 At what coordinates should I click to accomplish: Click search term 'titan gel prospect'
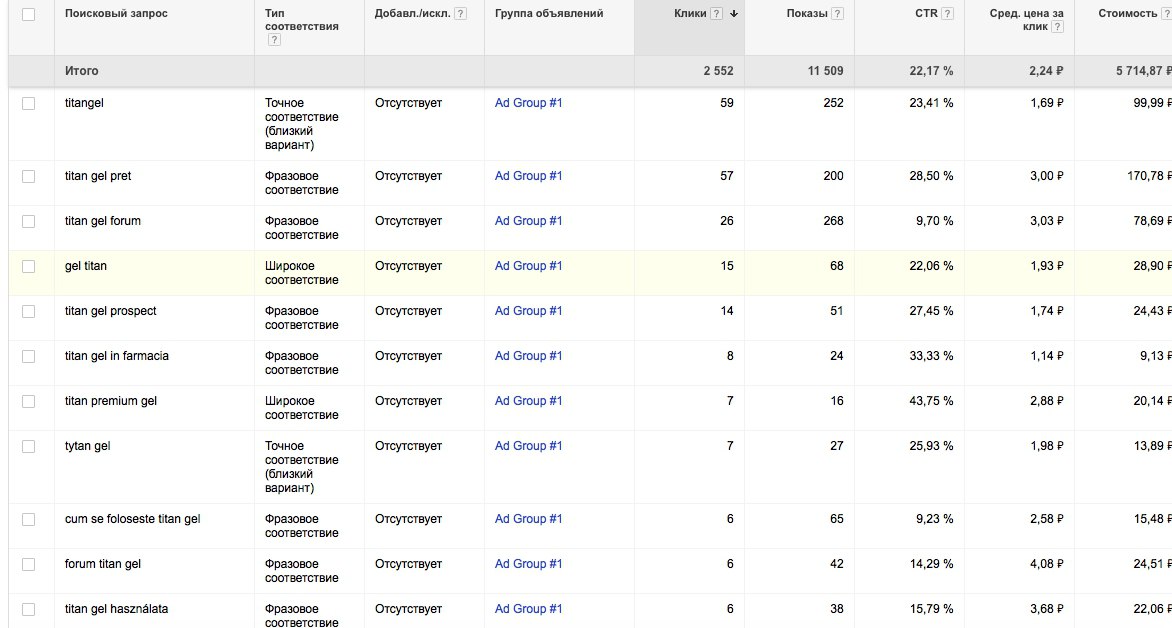coord(111,310)
